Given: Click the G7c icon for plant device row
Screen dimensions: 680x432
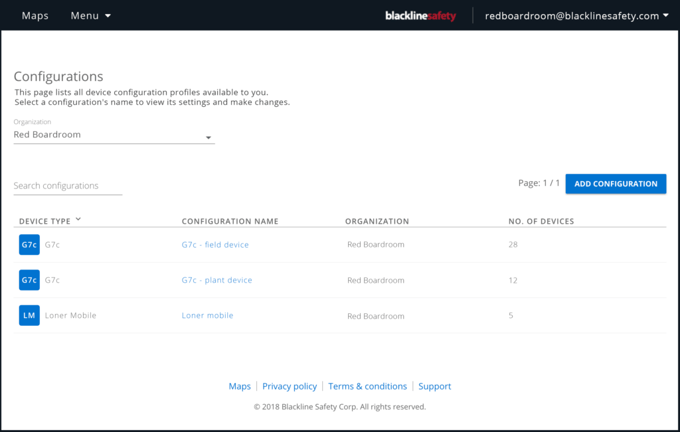Looking at the screenshot, I should (x=29, y=280).
